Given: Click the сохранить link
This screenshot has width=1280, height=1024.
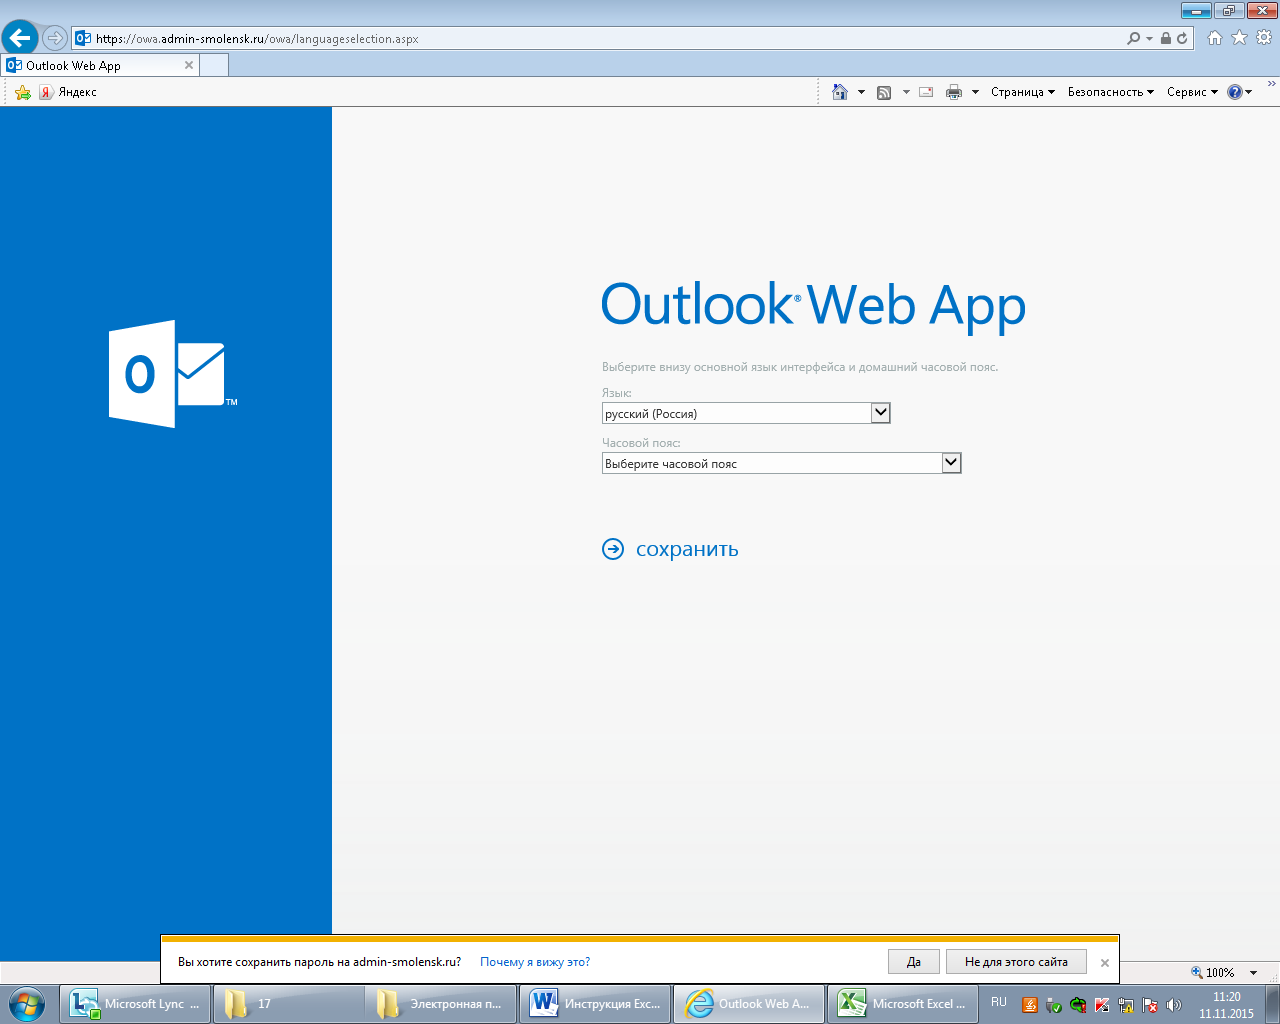Looking at the screenshot, I should [687, 549].
